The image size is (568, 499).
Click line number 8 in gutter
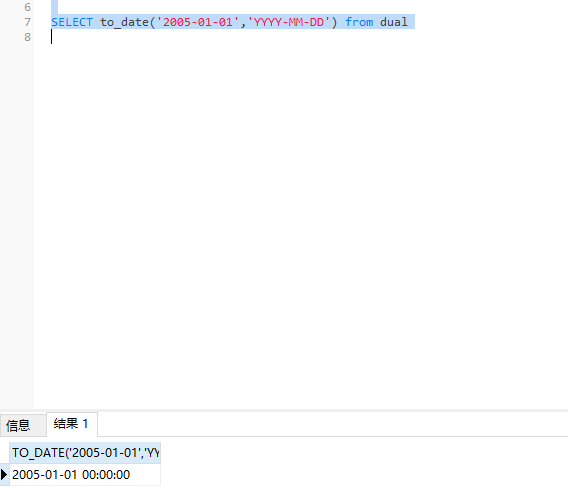click(x=28, y=37)
